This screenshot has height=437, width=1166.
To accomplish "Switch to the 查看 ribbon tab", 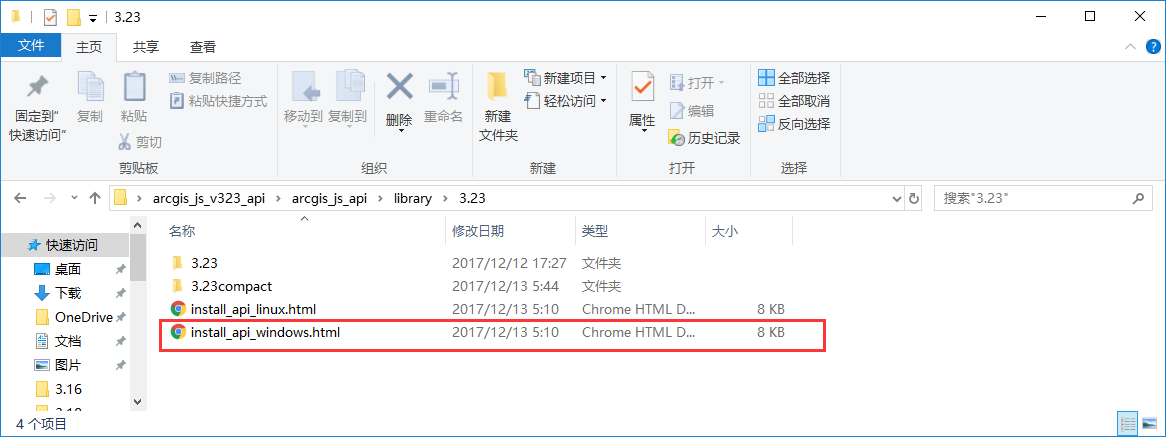I will tap(203, 47).
